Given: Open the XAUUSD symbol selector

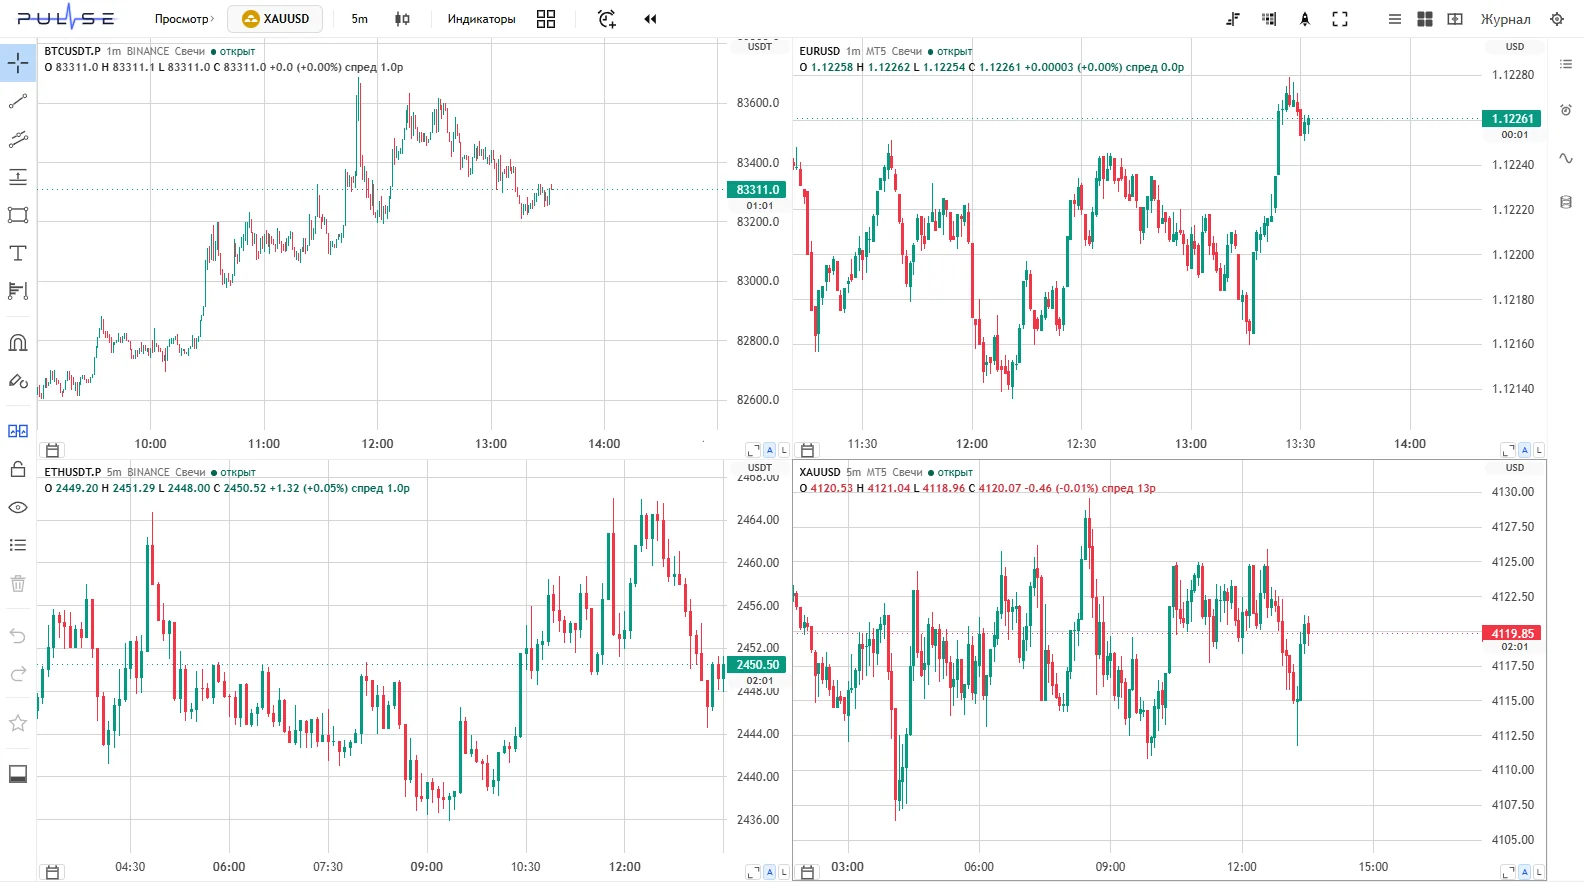Looking at the screenshot, I should [276, 19].
